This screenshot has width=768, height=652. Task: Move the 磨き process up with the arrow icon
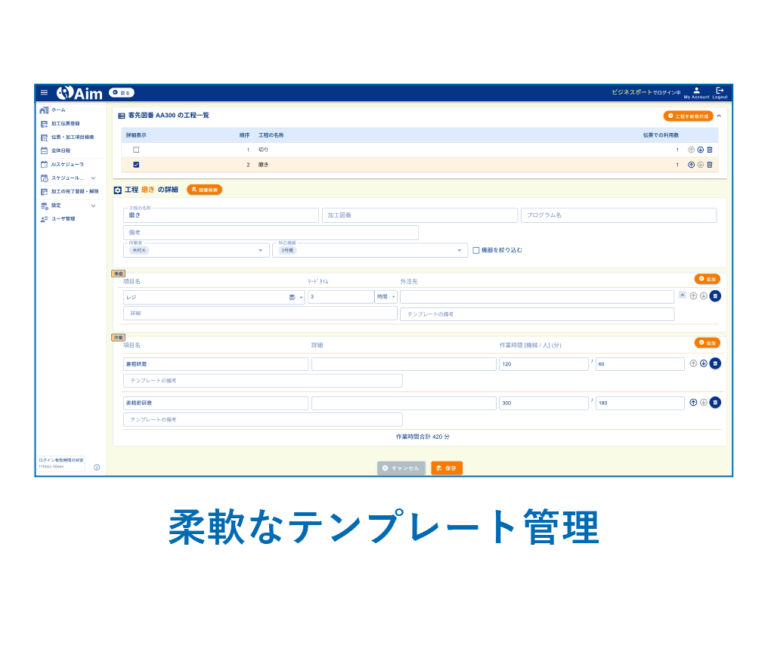(691, 164)
